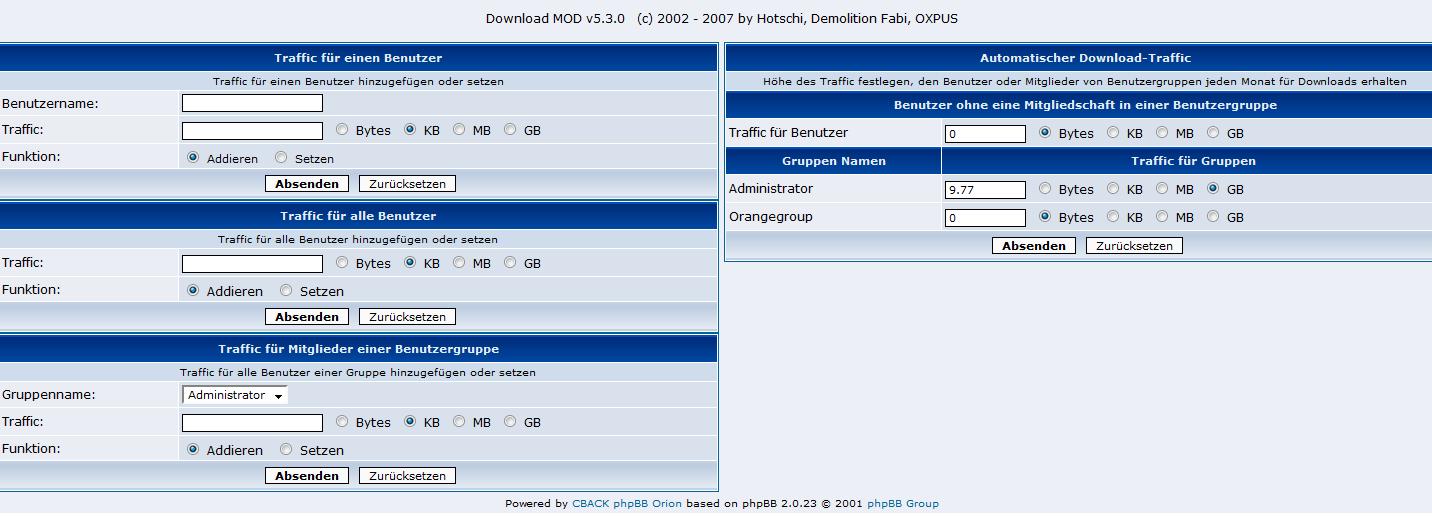Open the Gruppenname dropdown
Viewport: 1432px width, 525px height.
pyautogui.click(x=235, y=395)
